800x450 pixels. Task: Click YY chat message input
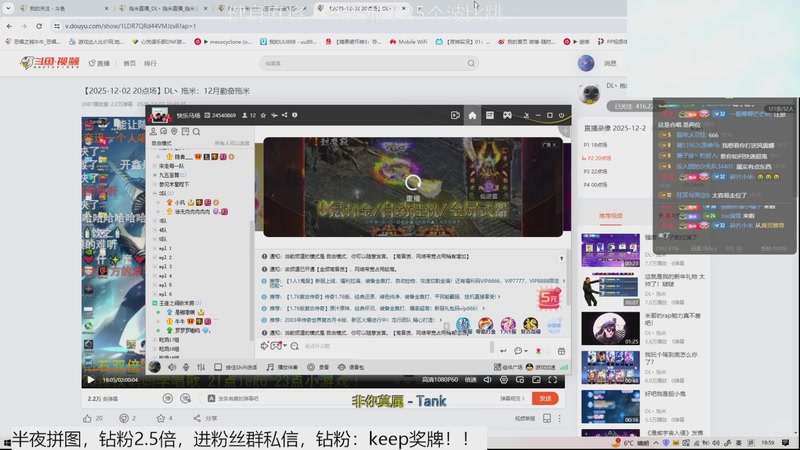point(393,346)
